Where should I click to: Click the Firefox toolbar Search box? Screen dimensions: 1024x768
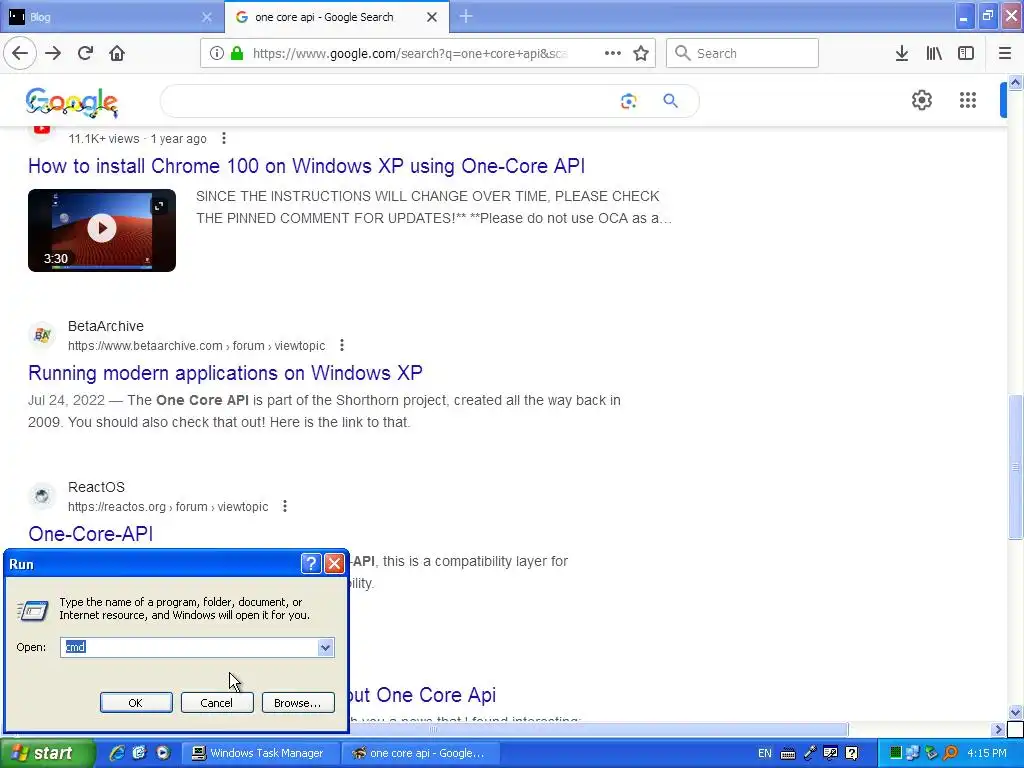[x=742, y=53]
